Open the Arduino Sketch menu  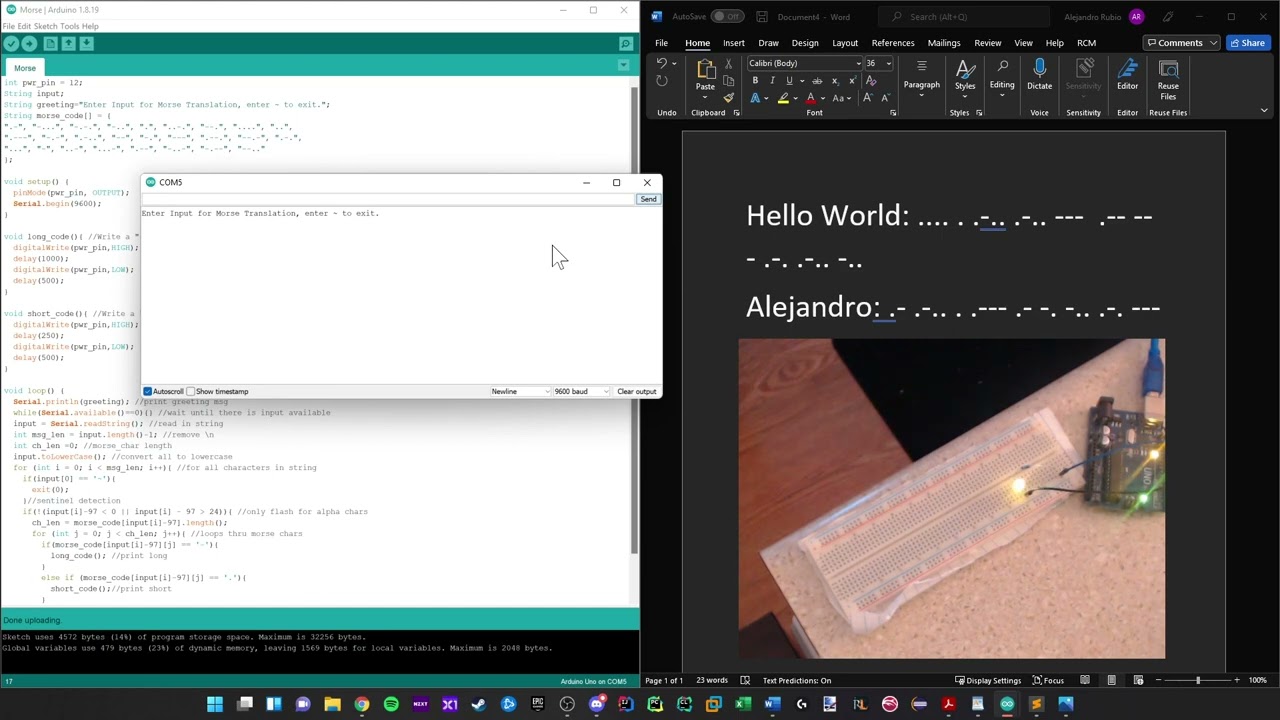point(46,26)
